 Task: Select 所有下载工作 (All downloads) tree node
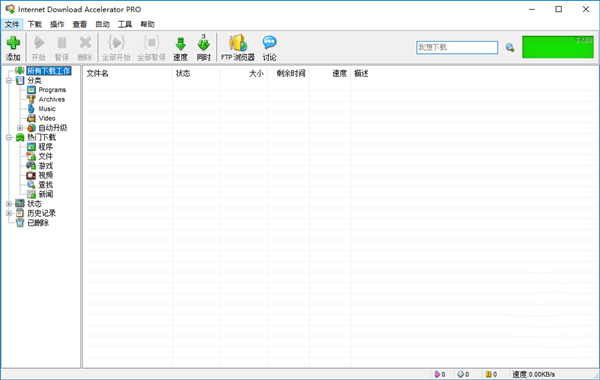[x=49, y=71]
